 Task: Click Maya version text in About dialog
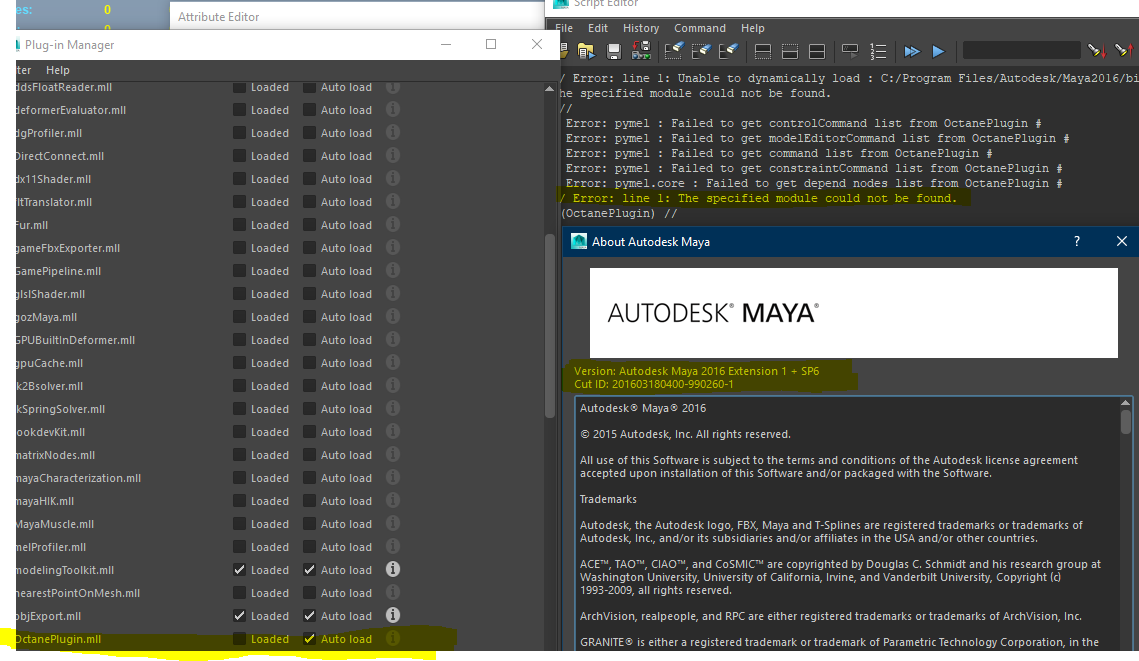tap(696, 371)
